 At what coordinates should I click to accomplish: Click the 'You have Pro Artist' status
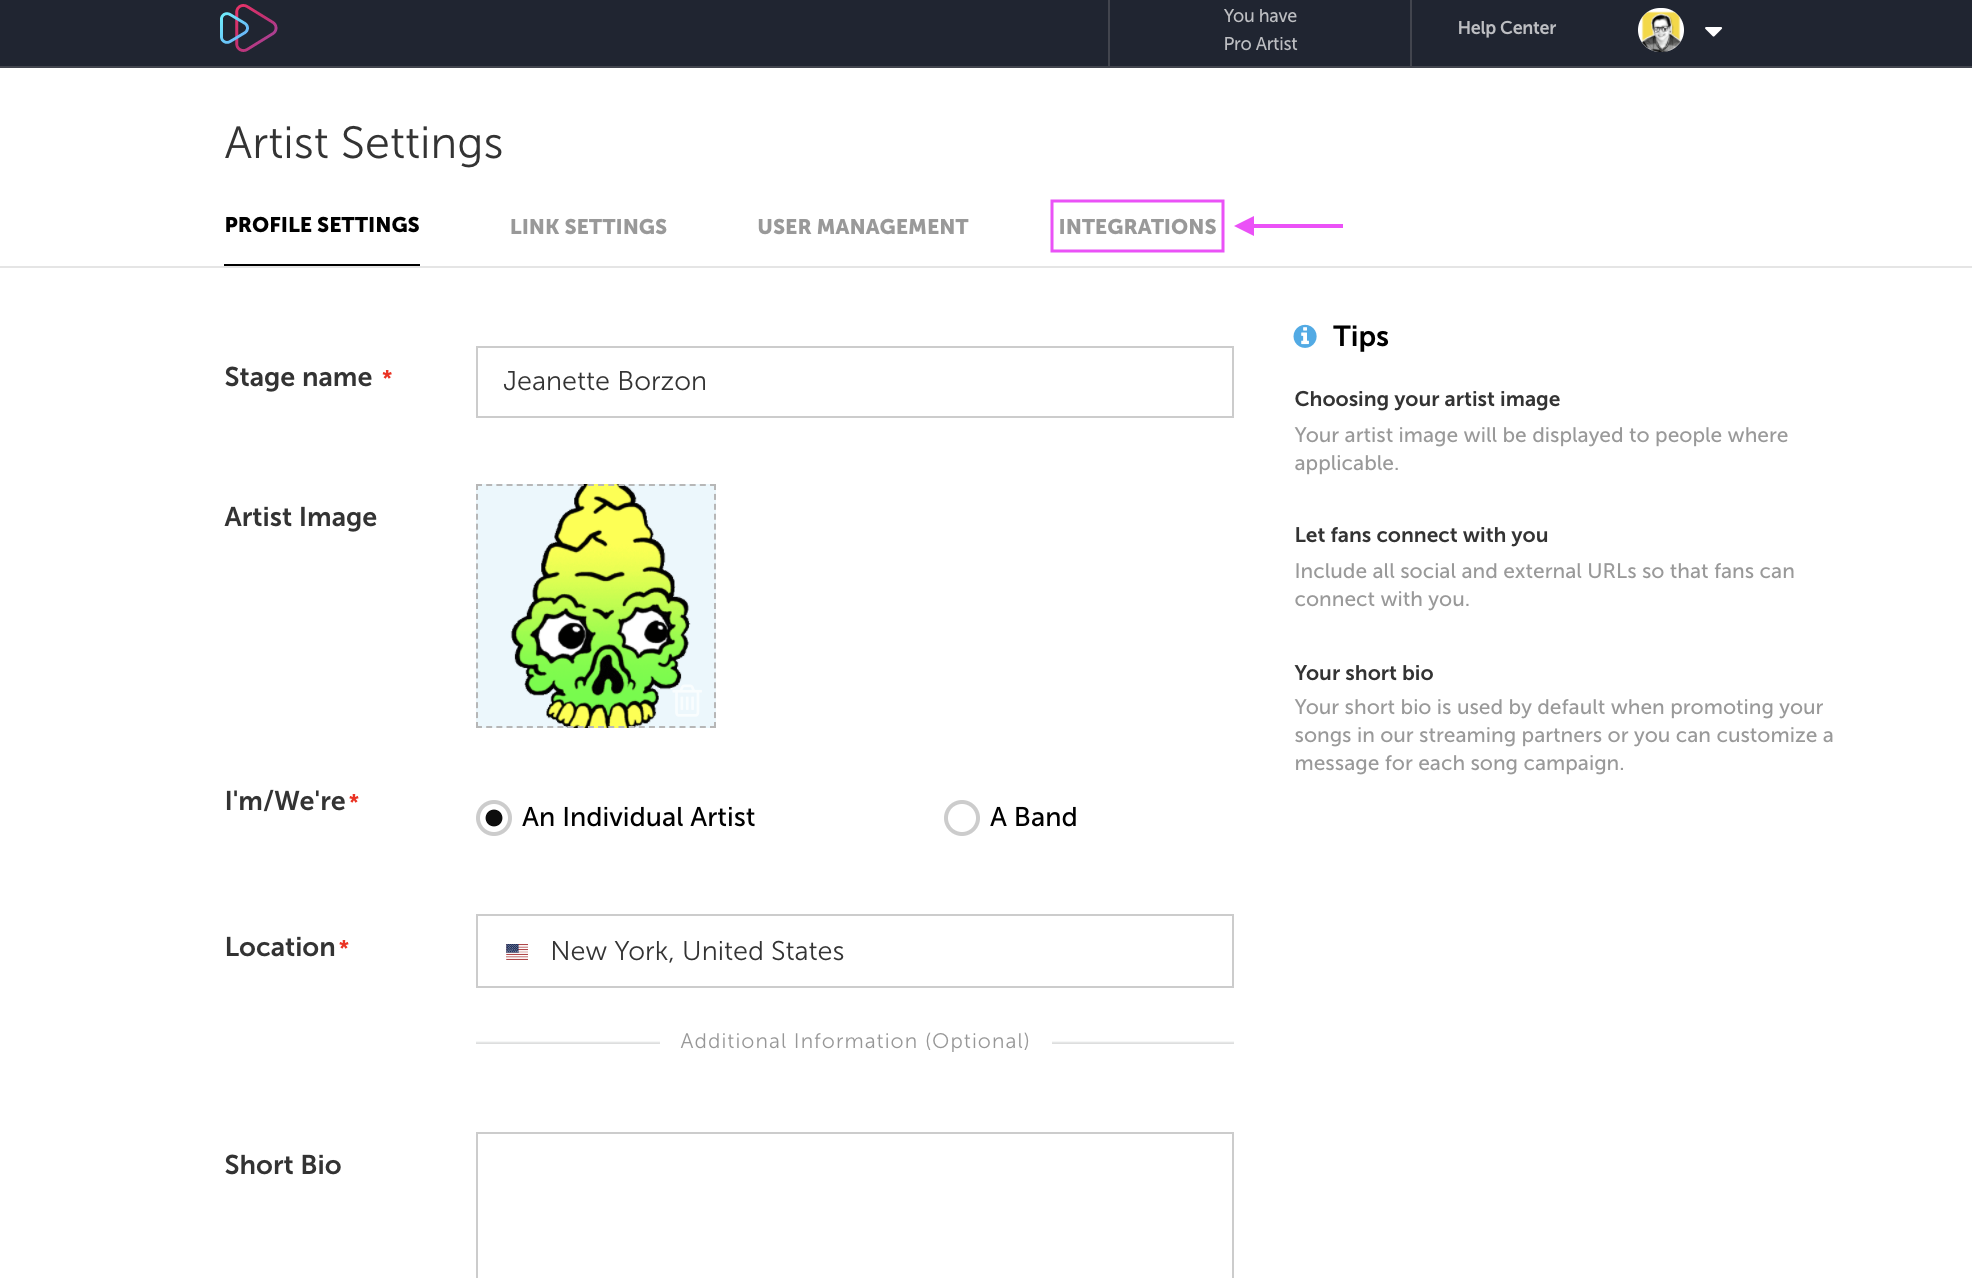pyautogui.click(x=1260, y=30)
